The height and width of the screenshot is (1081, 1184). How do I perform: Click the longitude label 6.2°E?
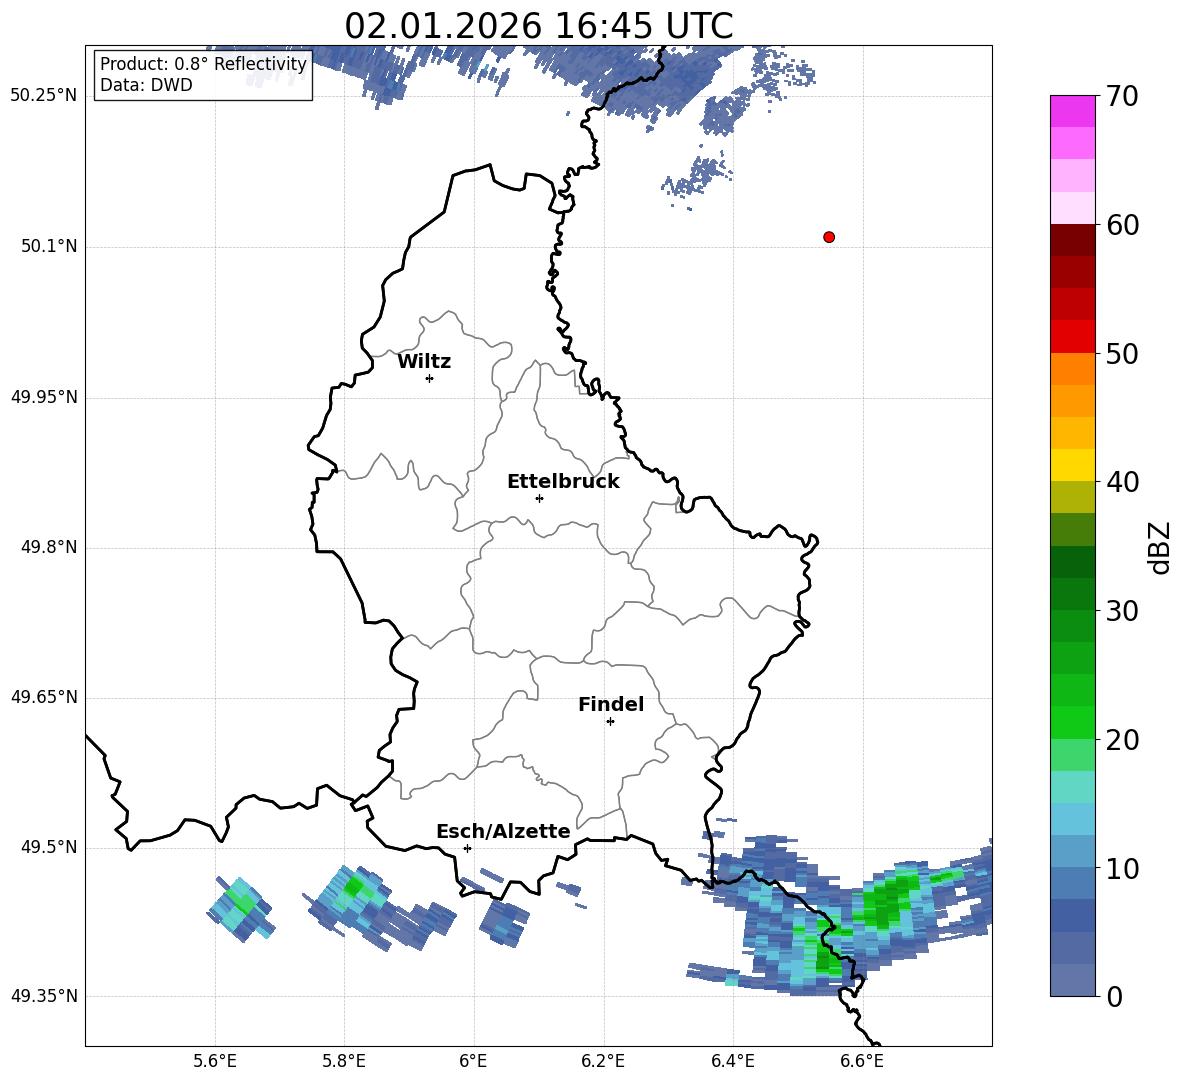coord(603,1061)
